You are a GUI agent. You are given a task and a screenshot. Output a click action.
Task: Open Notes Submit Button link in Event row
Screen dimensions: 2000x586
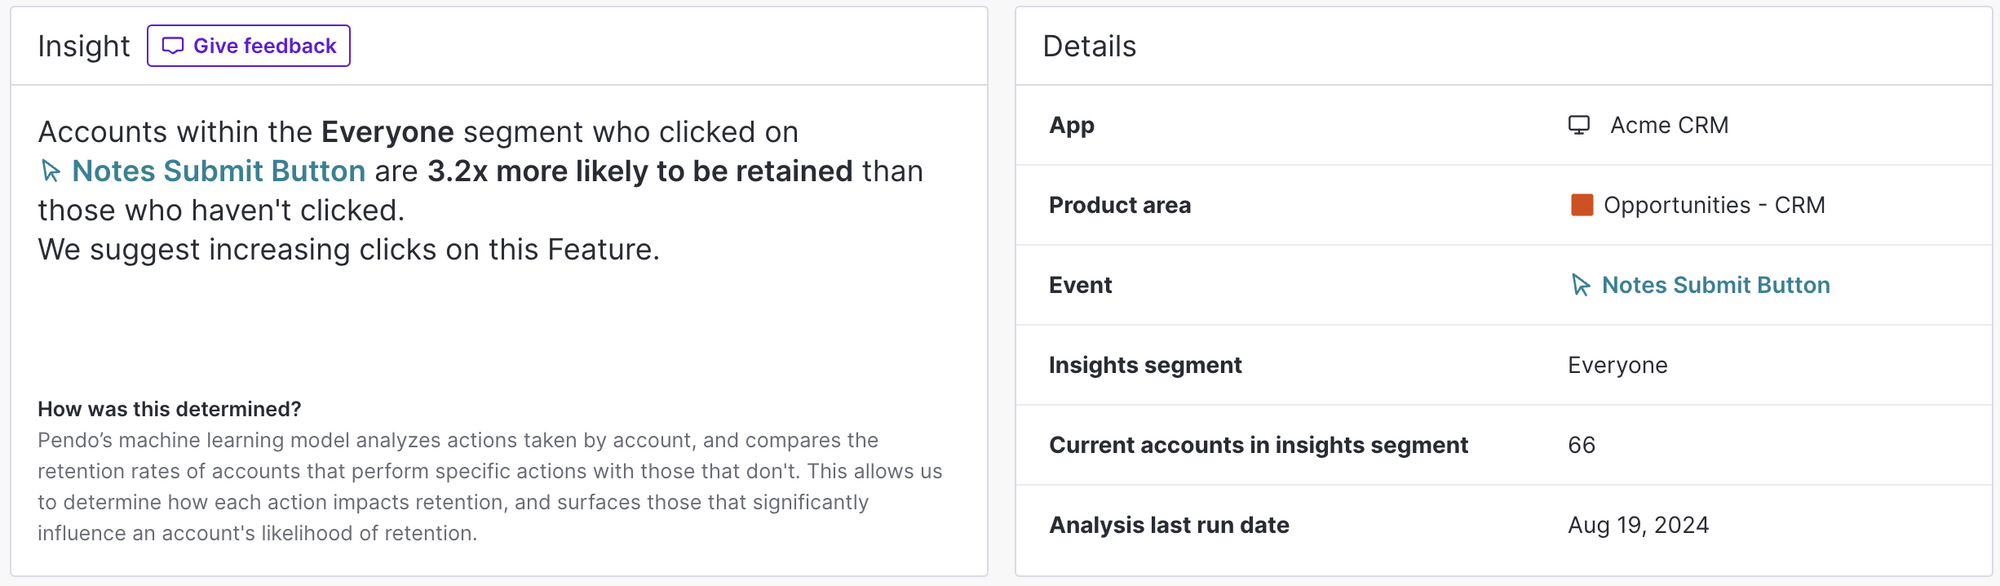click(x=1716, y=285)
